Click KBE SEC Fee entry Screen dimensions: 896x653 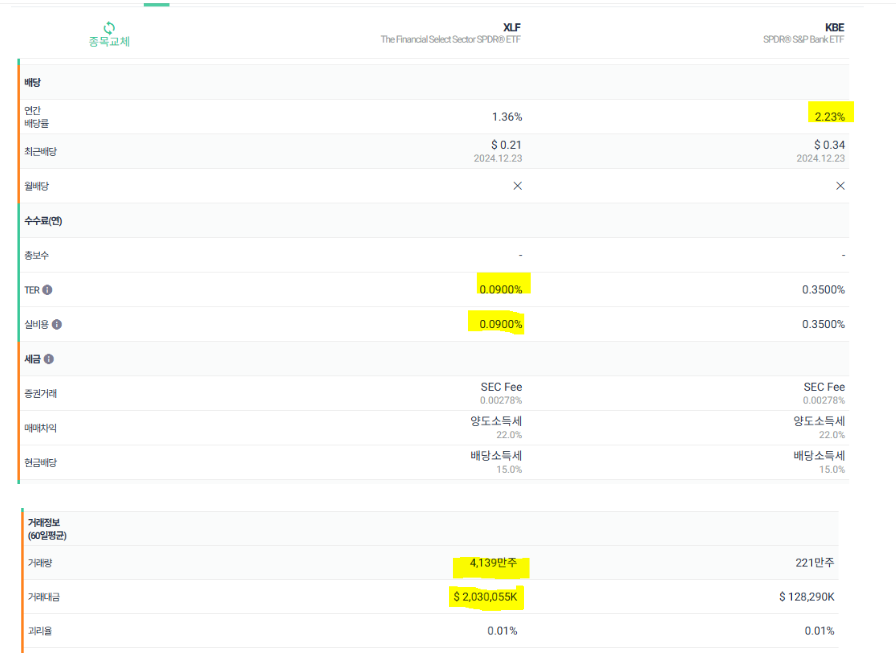(x=824, y=393)
